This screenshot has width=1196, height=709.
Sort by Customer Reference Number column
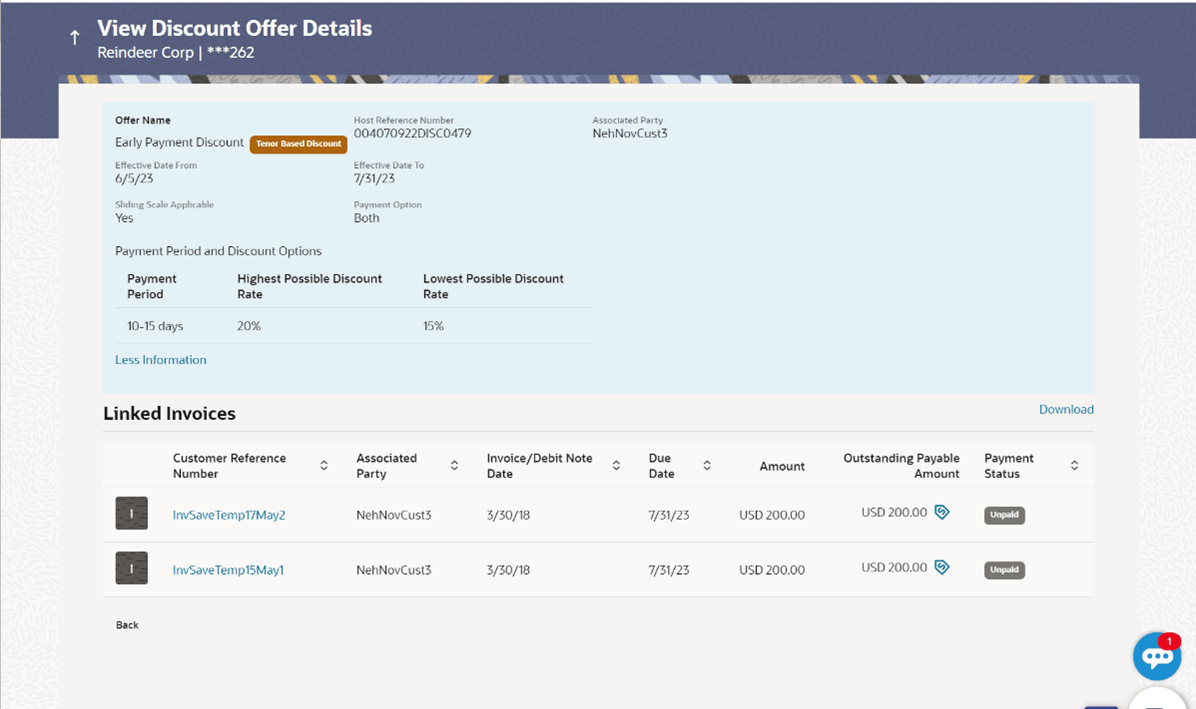pyautogui.click(x=324, y=466)
